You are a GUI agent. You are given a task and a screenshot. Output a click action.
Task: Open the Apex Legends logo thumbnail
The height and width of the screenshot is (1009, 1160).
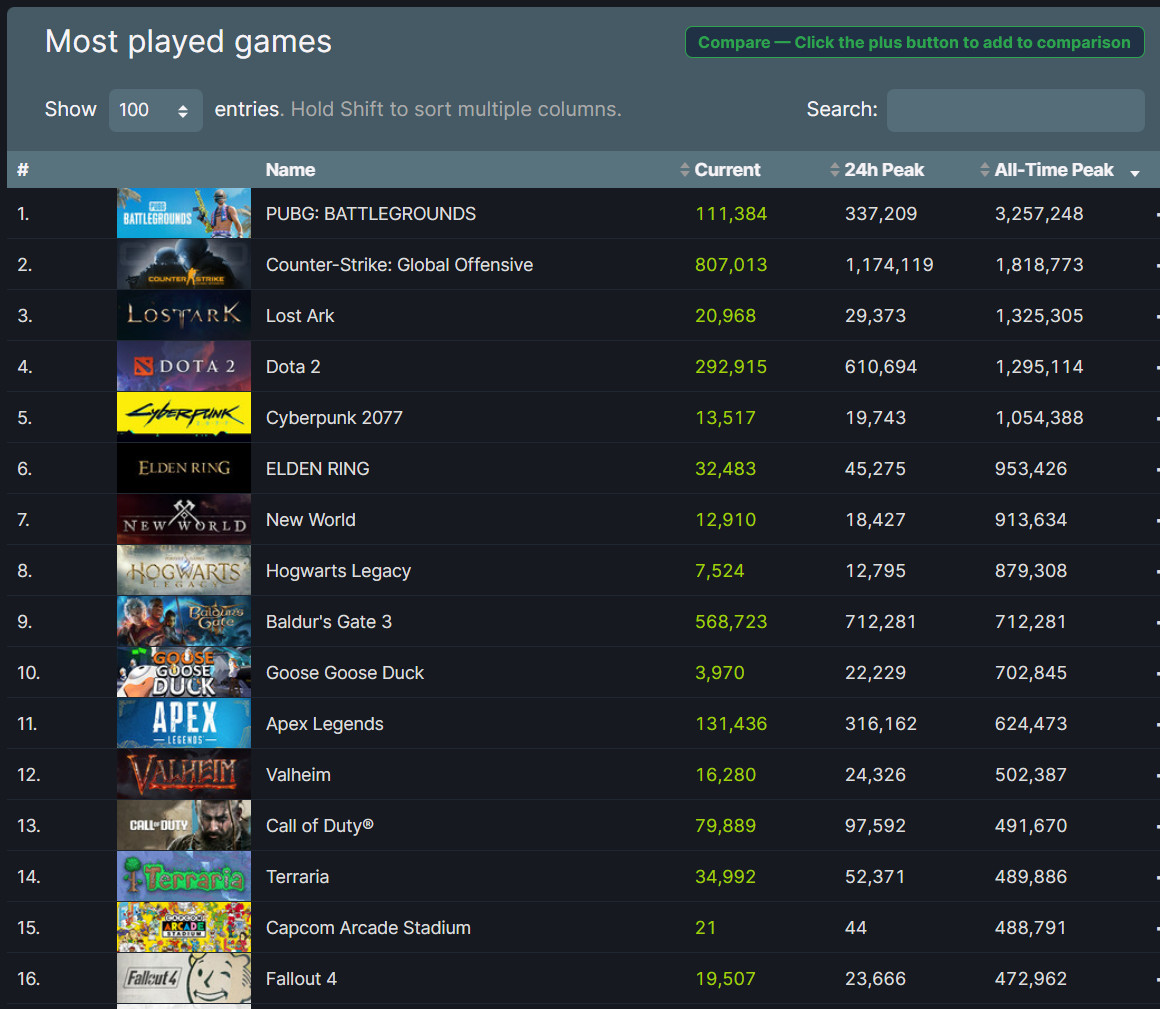click(183, 723)
